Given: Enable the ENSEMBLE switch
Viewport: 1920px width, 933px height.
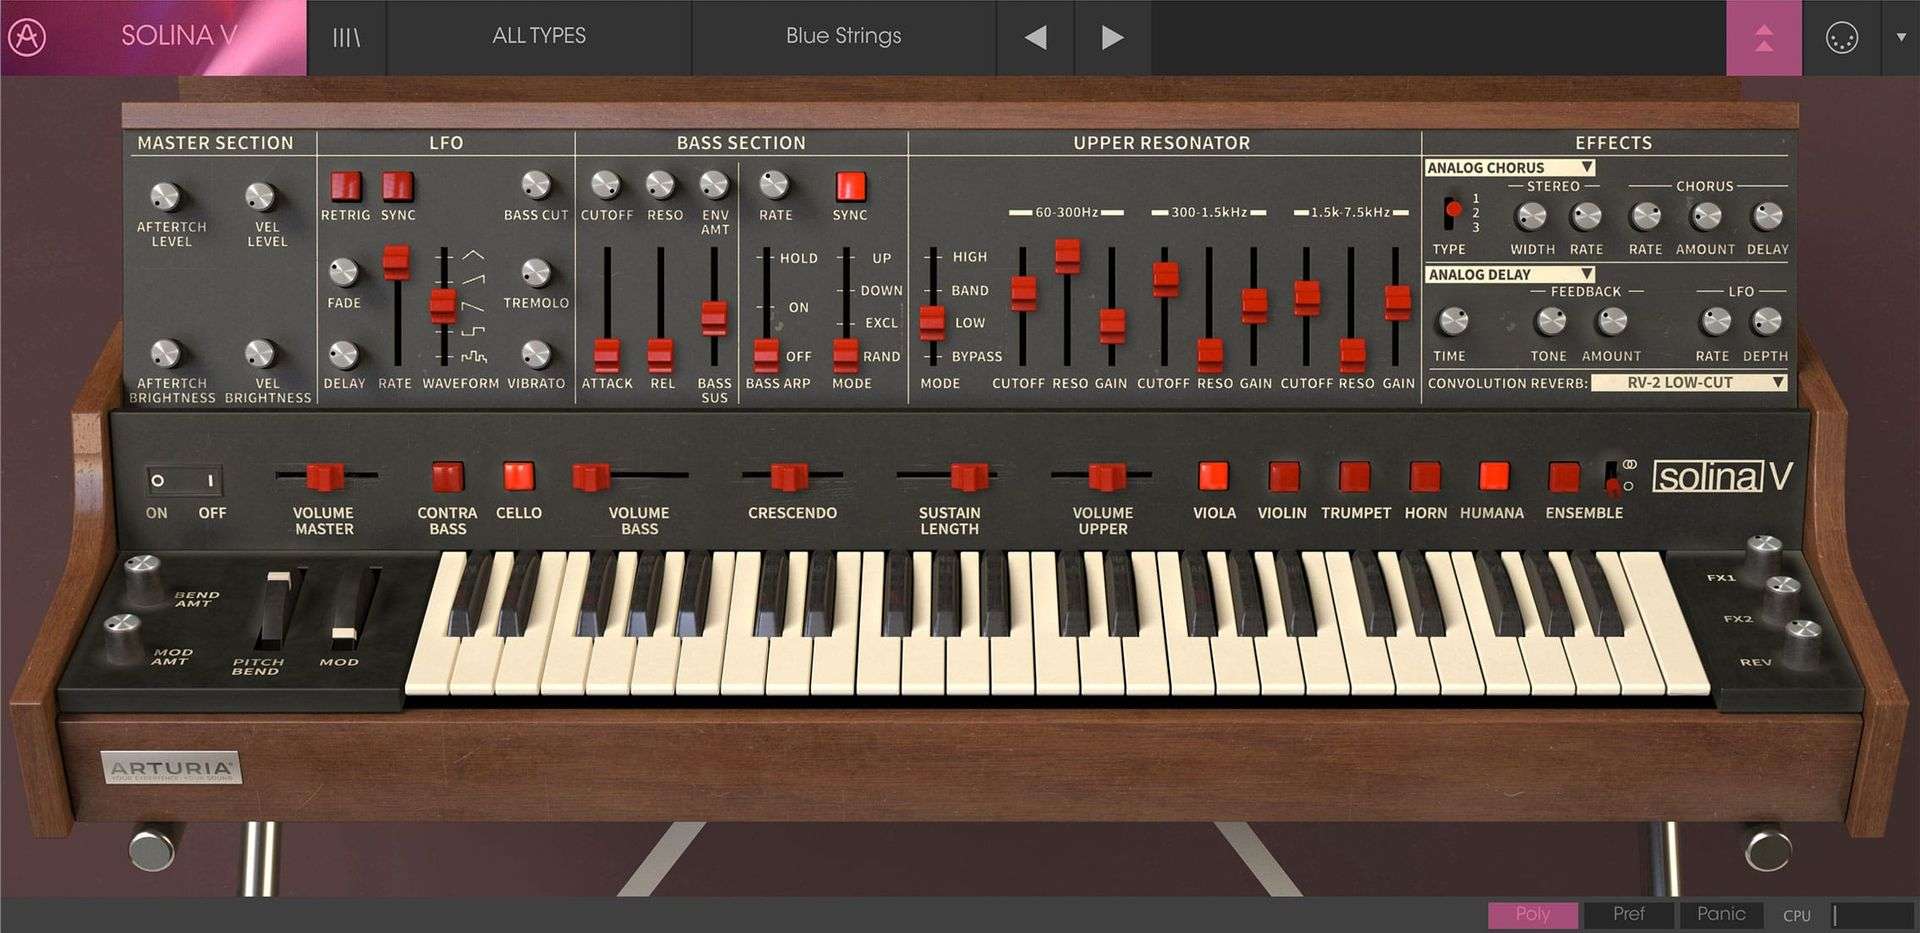Looking at the screenshot, I should [1564, 478].
